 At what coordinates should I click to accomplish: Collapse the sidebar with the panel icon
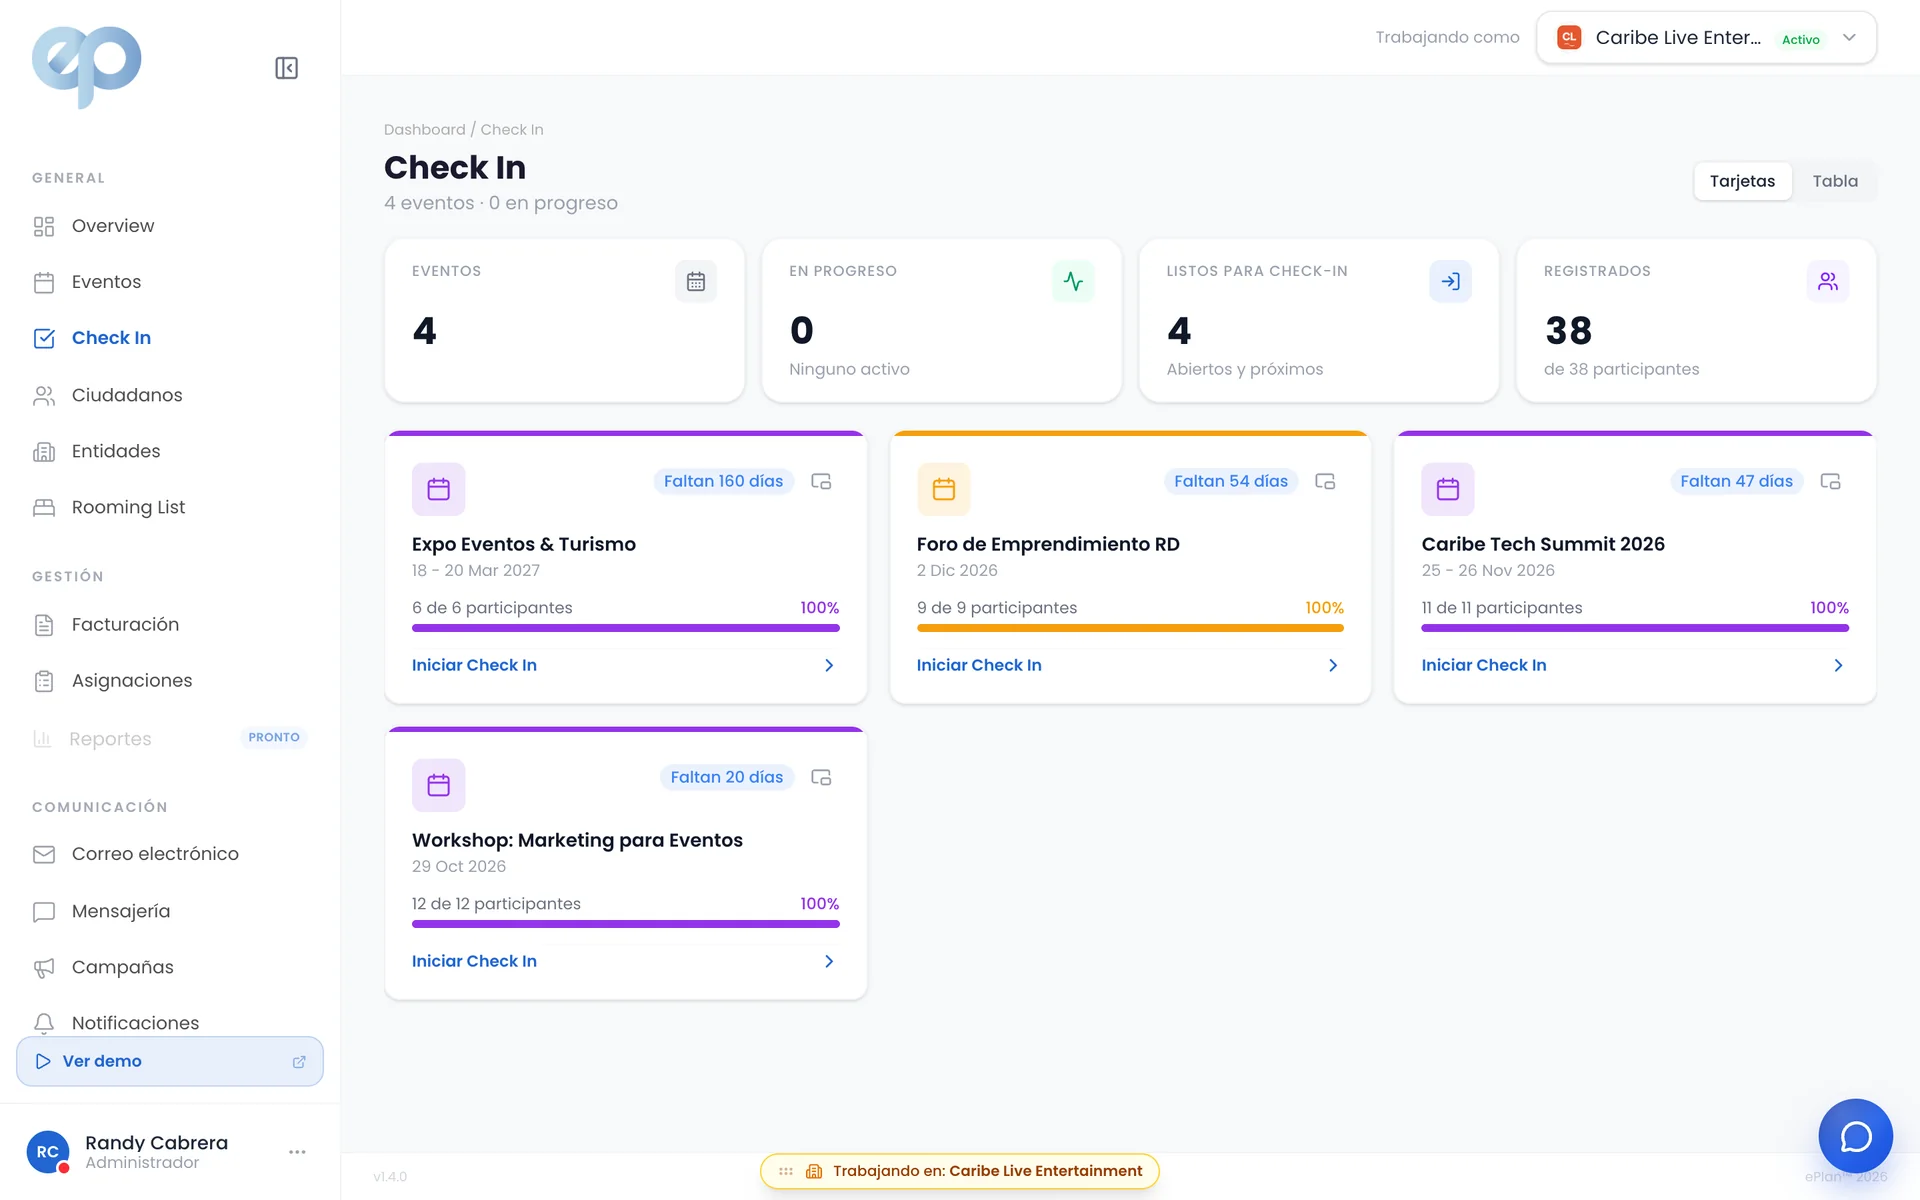286,68
